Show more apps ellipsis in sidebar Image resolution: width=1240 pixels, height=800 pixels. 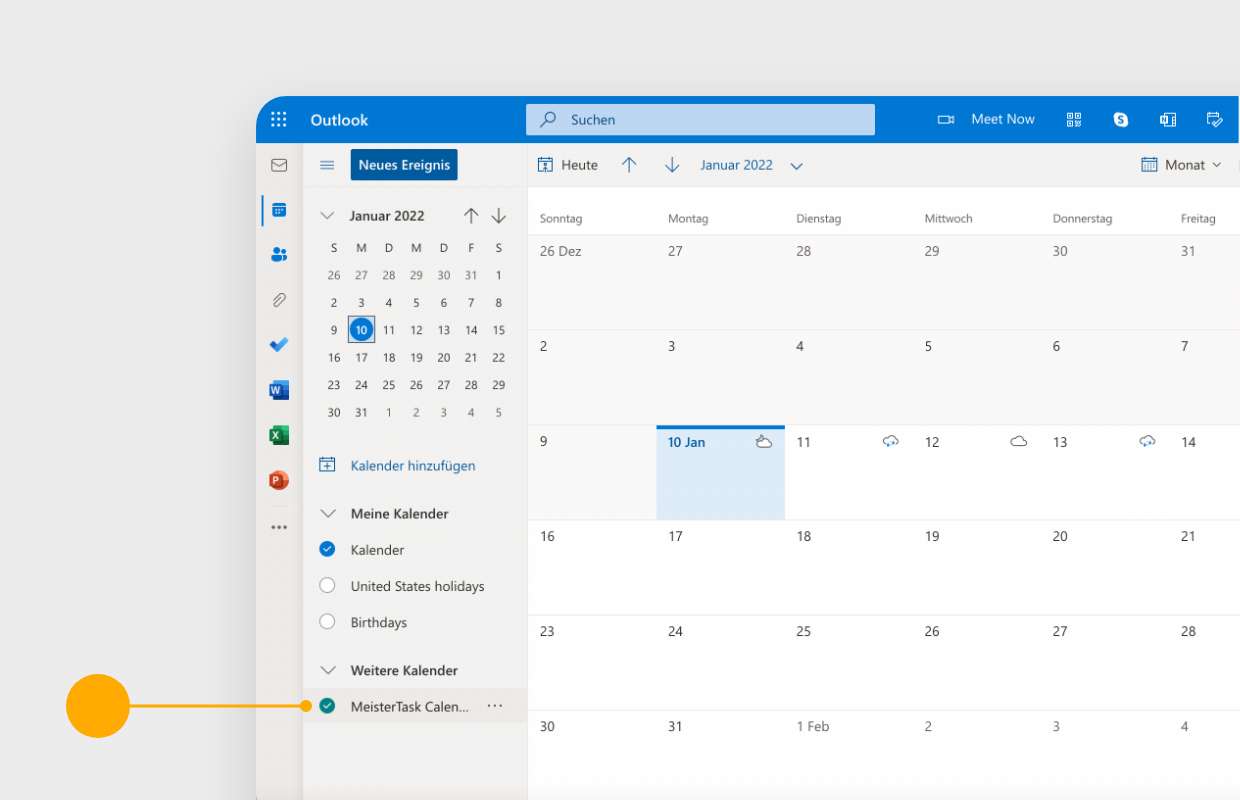click(279, 527)
